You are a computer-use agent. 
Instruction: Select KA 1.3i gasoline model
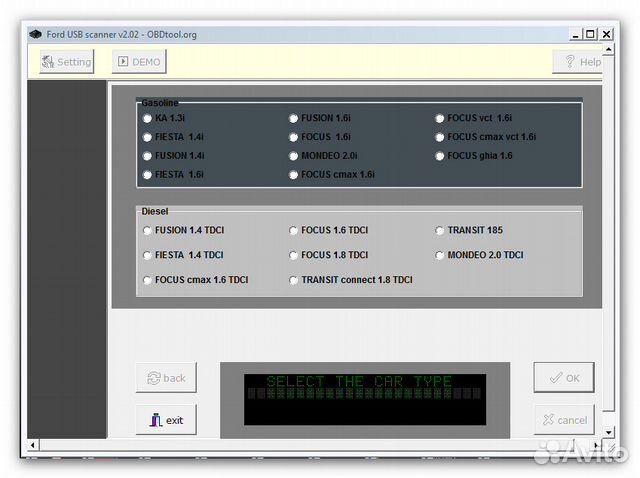click(x=147, y=118)
